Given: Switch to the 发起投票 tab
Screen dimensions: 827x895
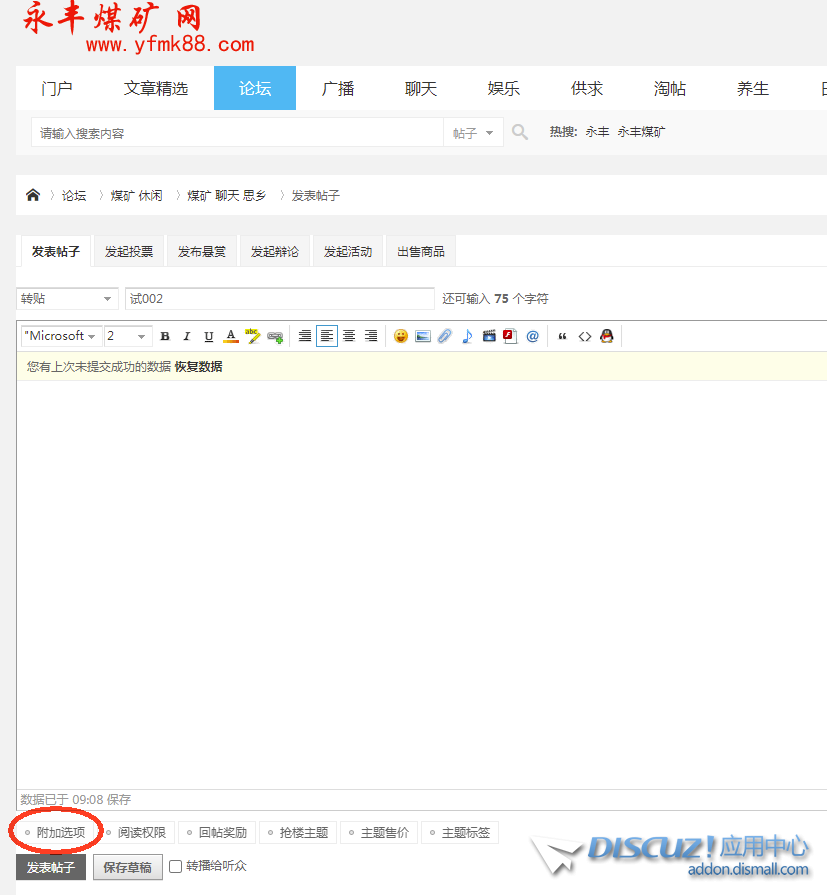Looking at the screenshot, I should pyautogui.click(x=129, y=252).
